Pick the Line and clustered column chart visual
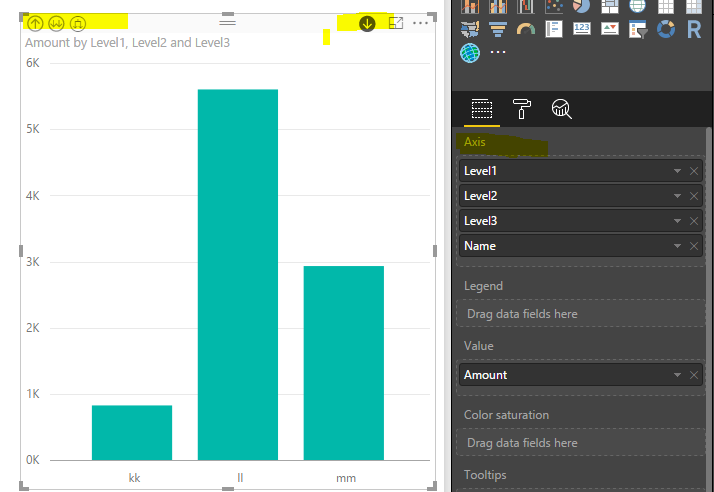Viewport: 714px width, 492px height. 498,6
